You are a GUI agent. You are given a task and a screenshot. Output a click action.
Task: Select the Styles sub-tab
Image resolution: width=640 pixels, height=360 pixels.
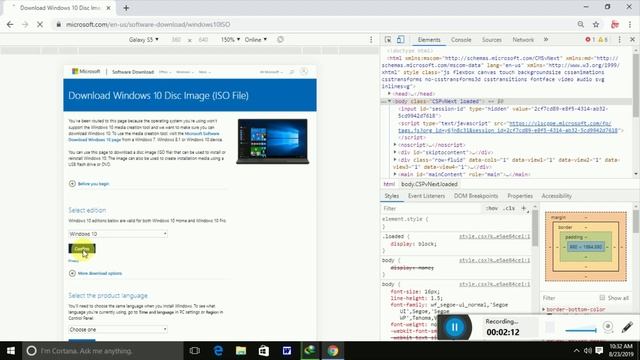(x=391, y=196)
